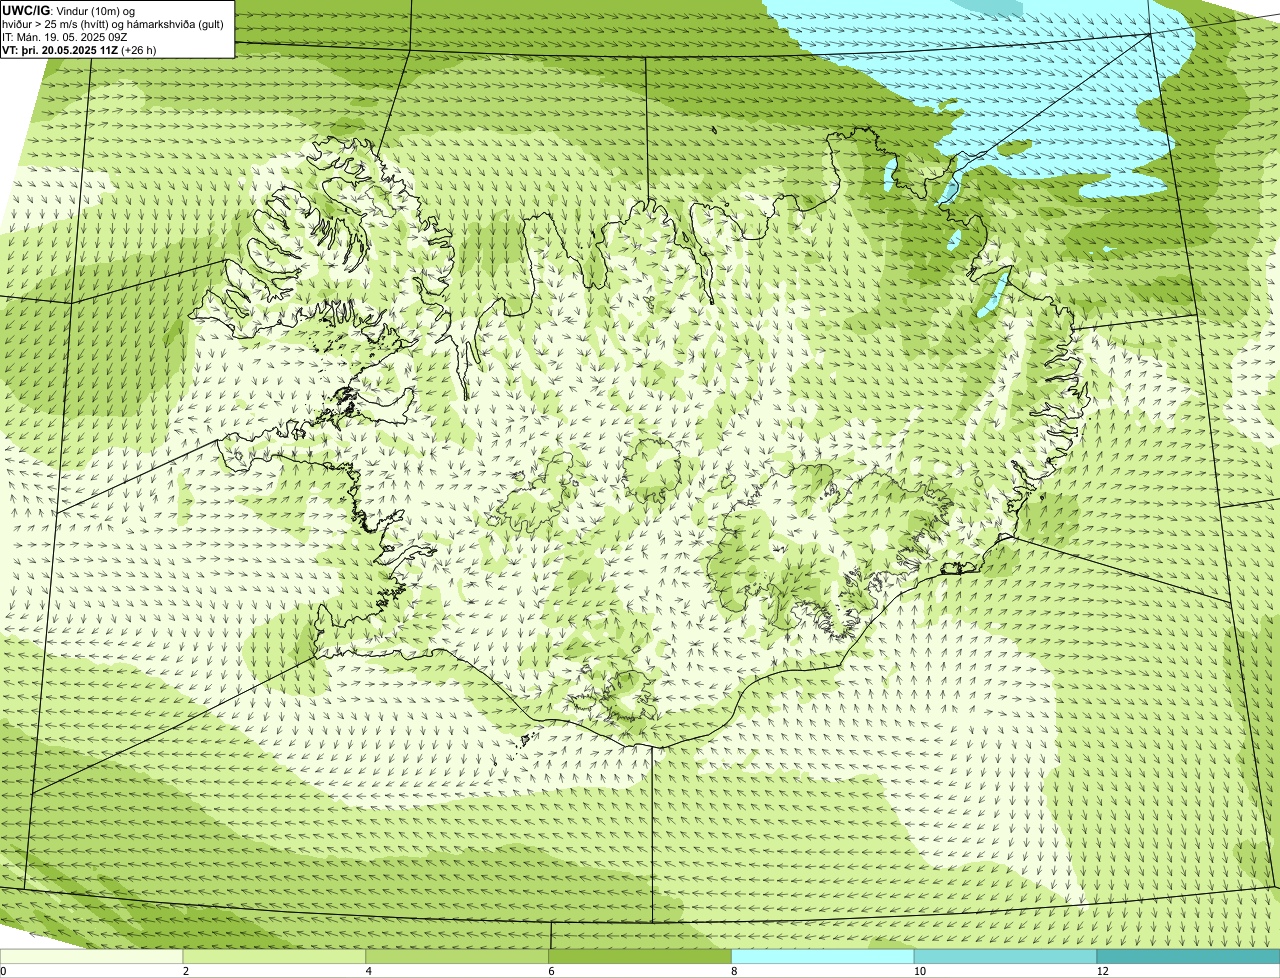Click the "VT: þri. 20.05.2025 11Z" valid-time line
This screenshot has height=978, width=1280.
(79, 49)
